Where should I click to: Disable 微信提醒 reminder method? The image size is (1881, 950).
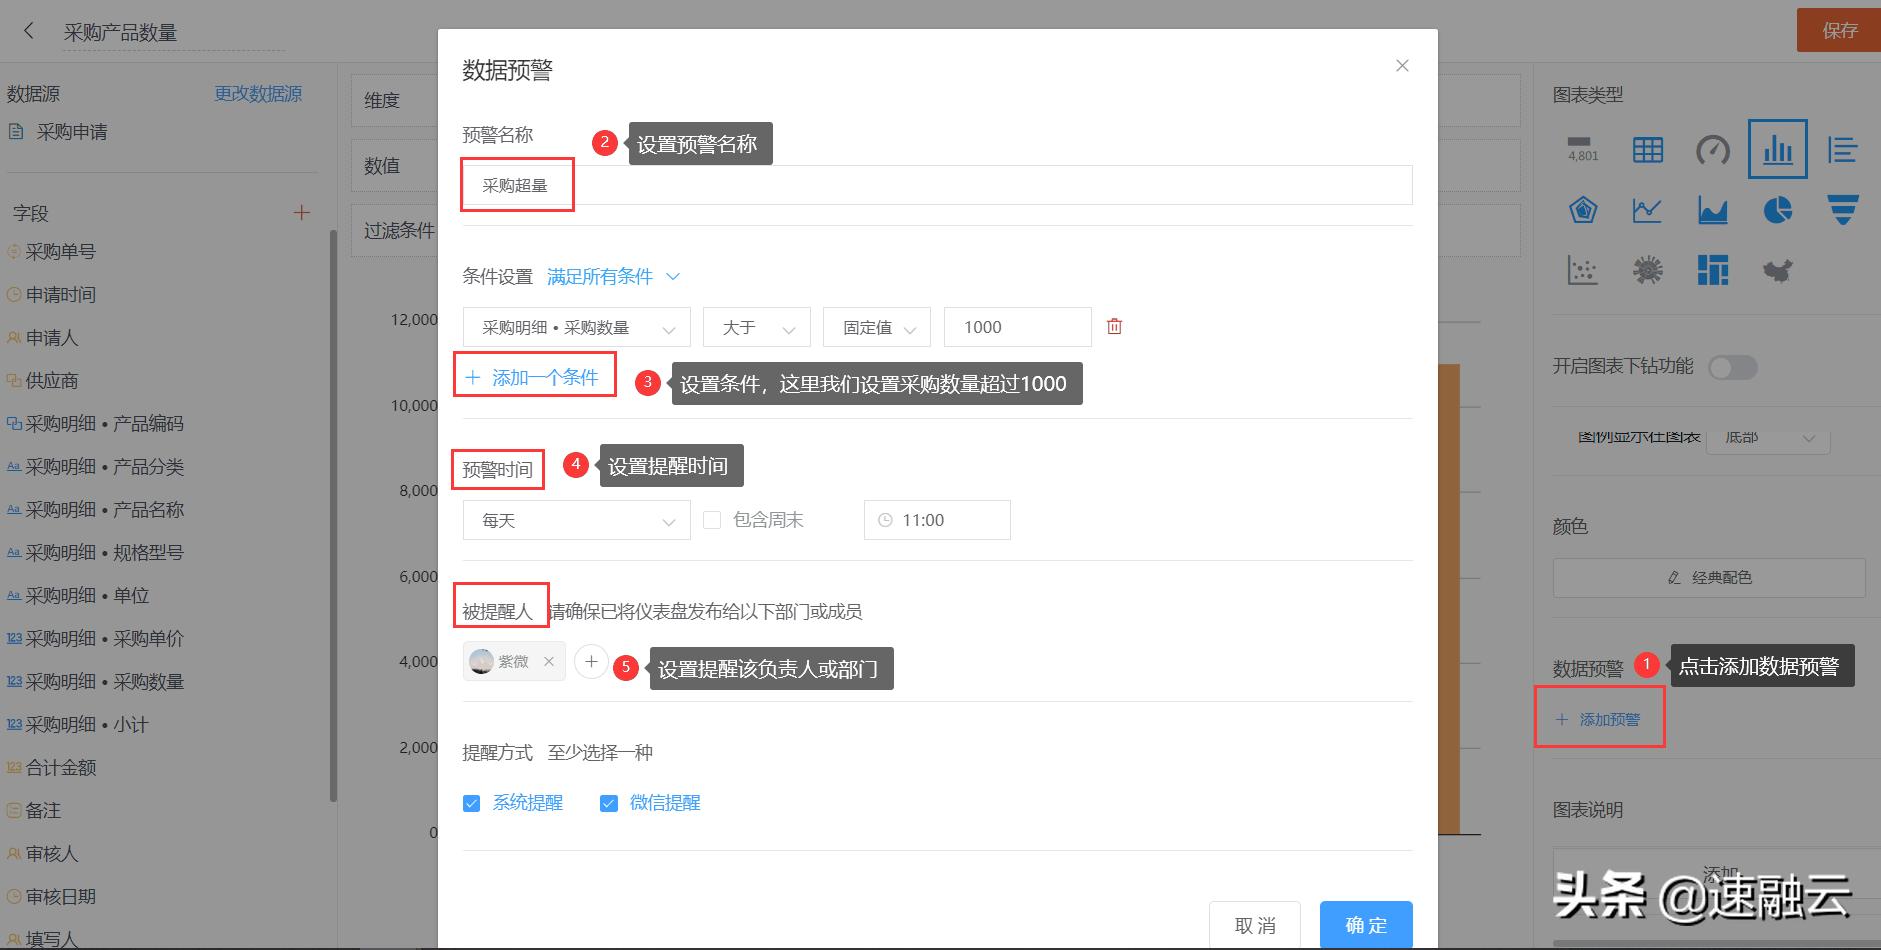click(x=608, y=802)
